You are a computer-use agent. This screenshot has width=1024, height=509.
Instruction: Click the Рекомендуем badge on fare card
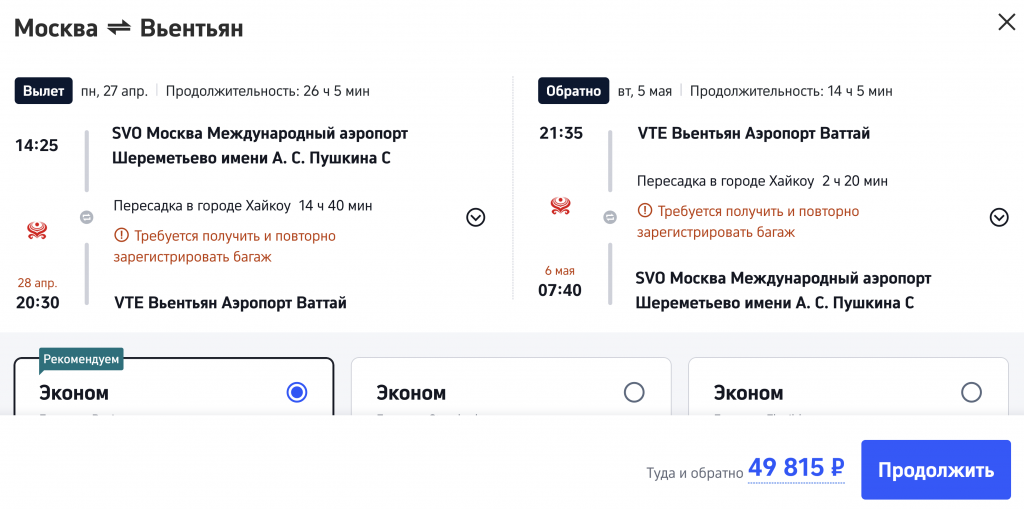click(x=82, y=359)
